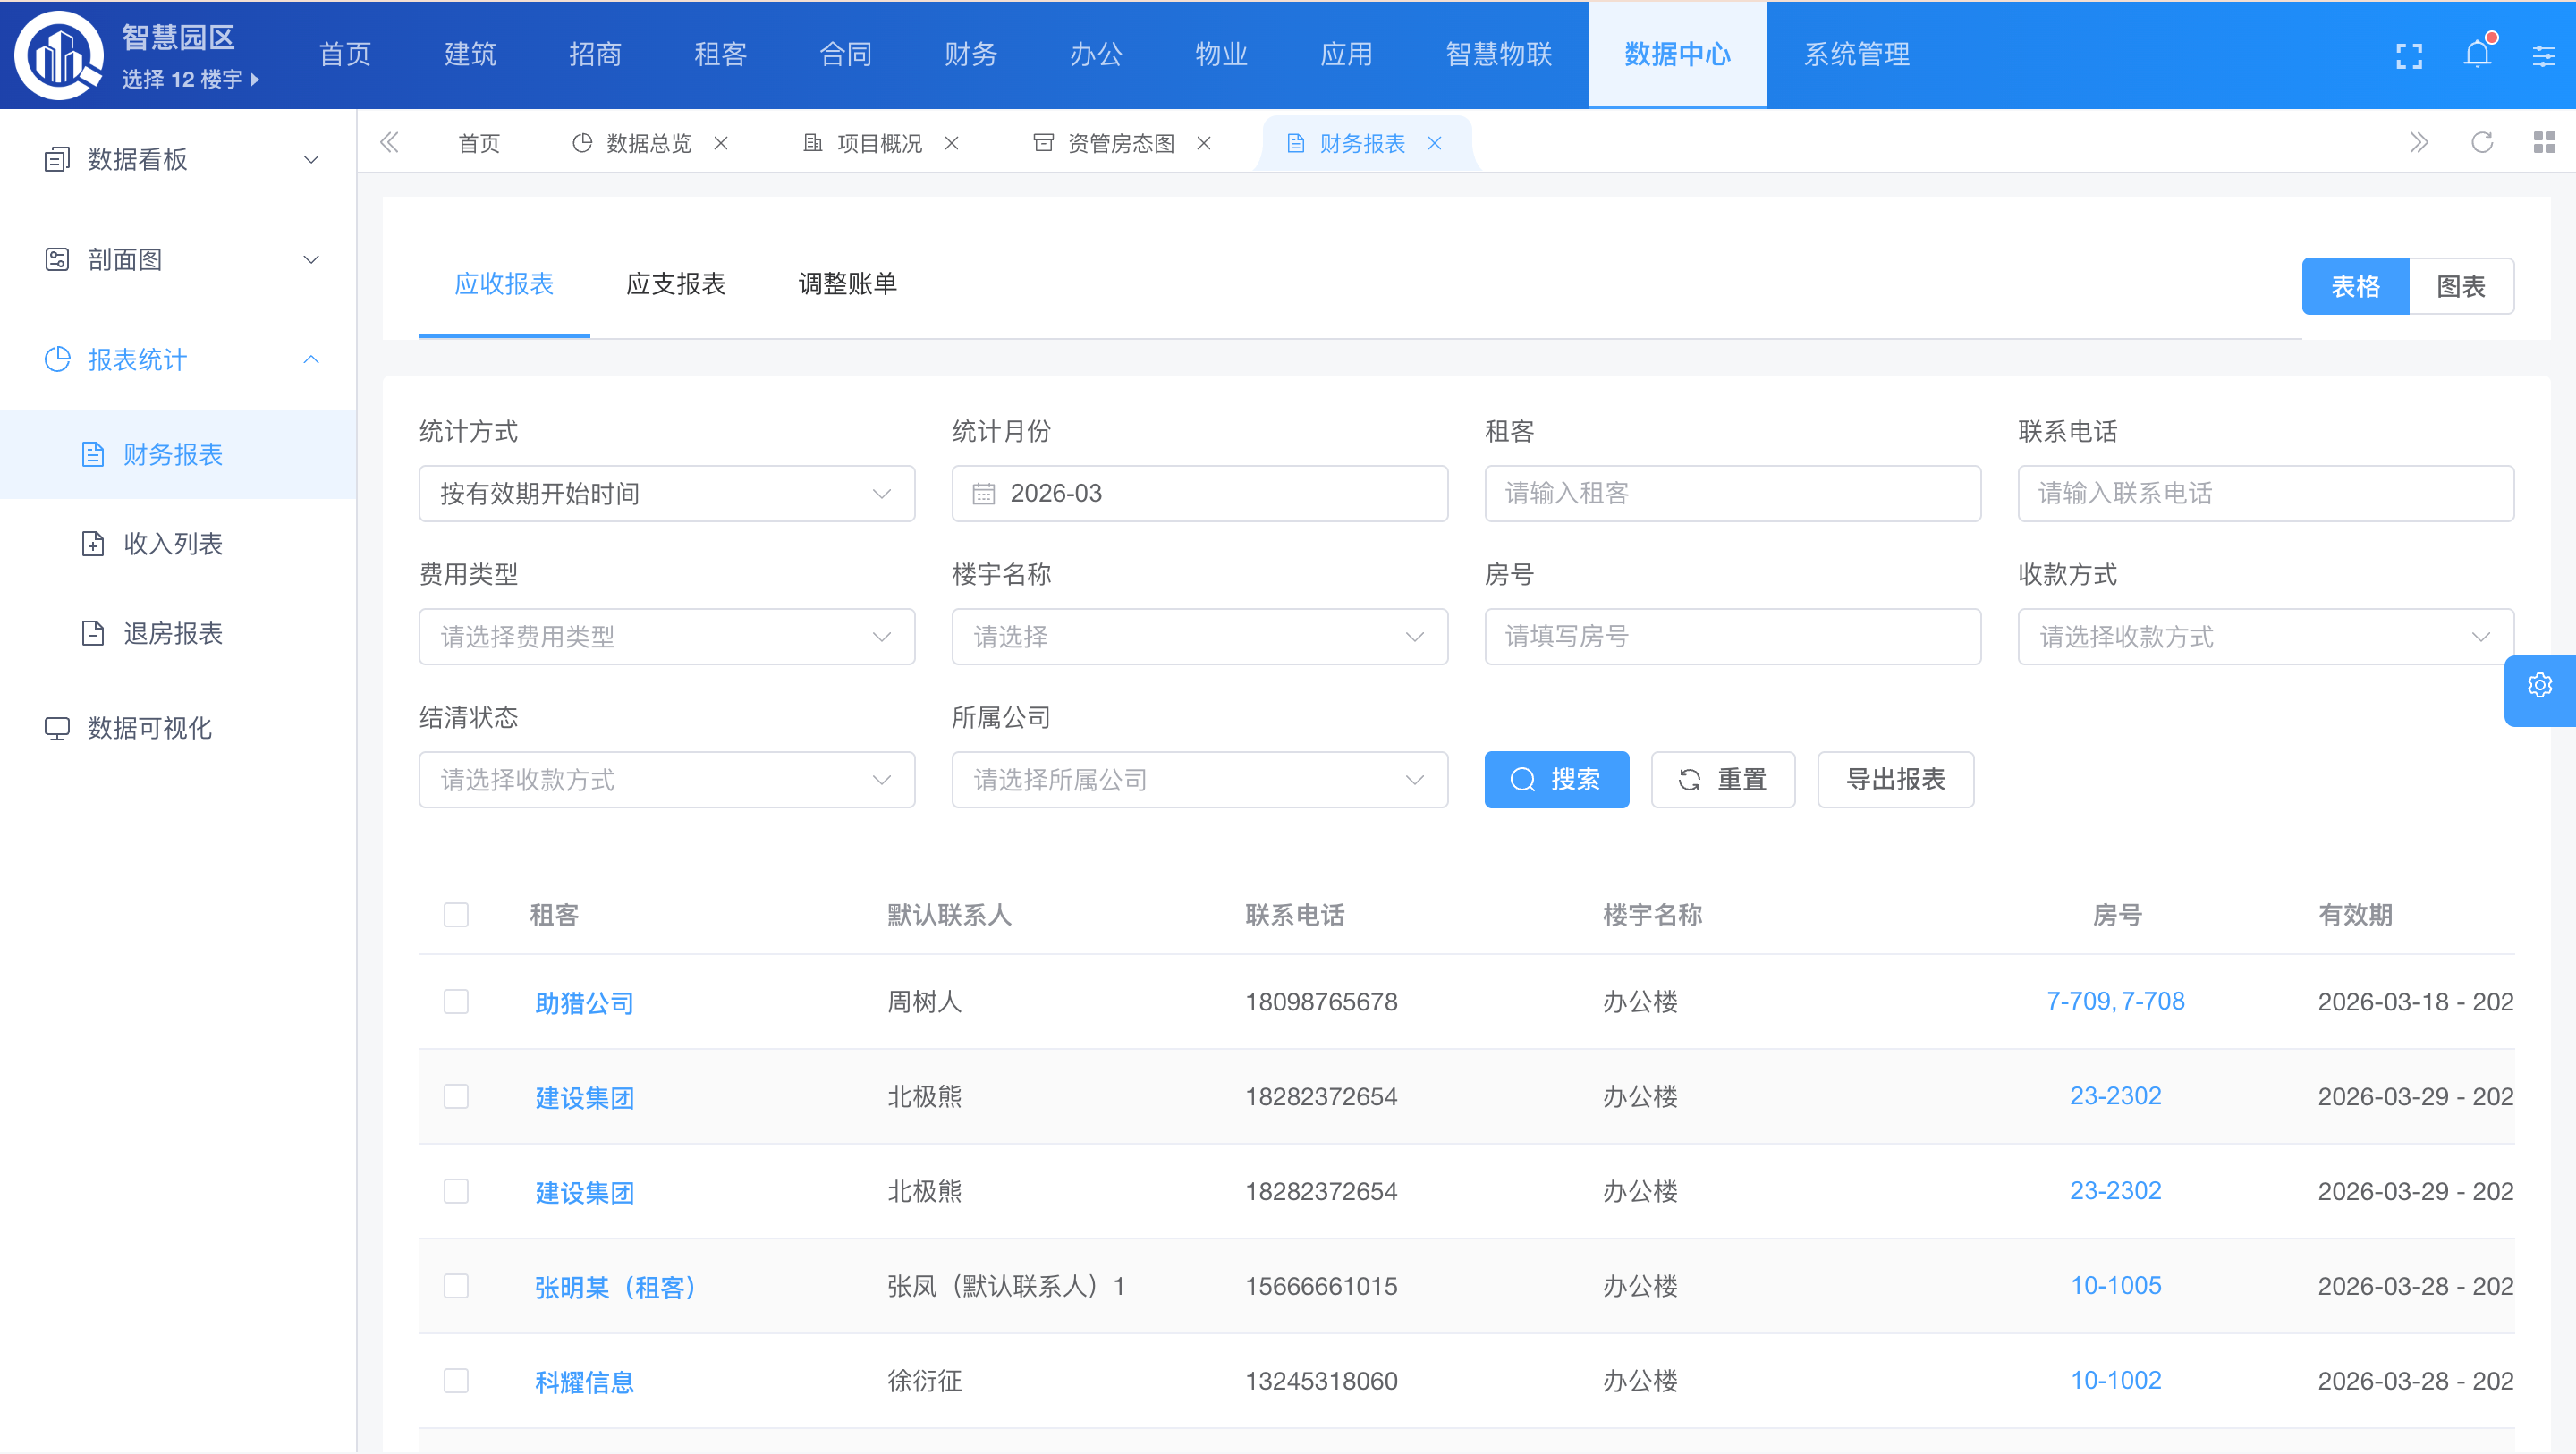Open the grid tab-manager icon
The width and height of the screenshot is (2576, 1454).
[x=2543, y=143]
